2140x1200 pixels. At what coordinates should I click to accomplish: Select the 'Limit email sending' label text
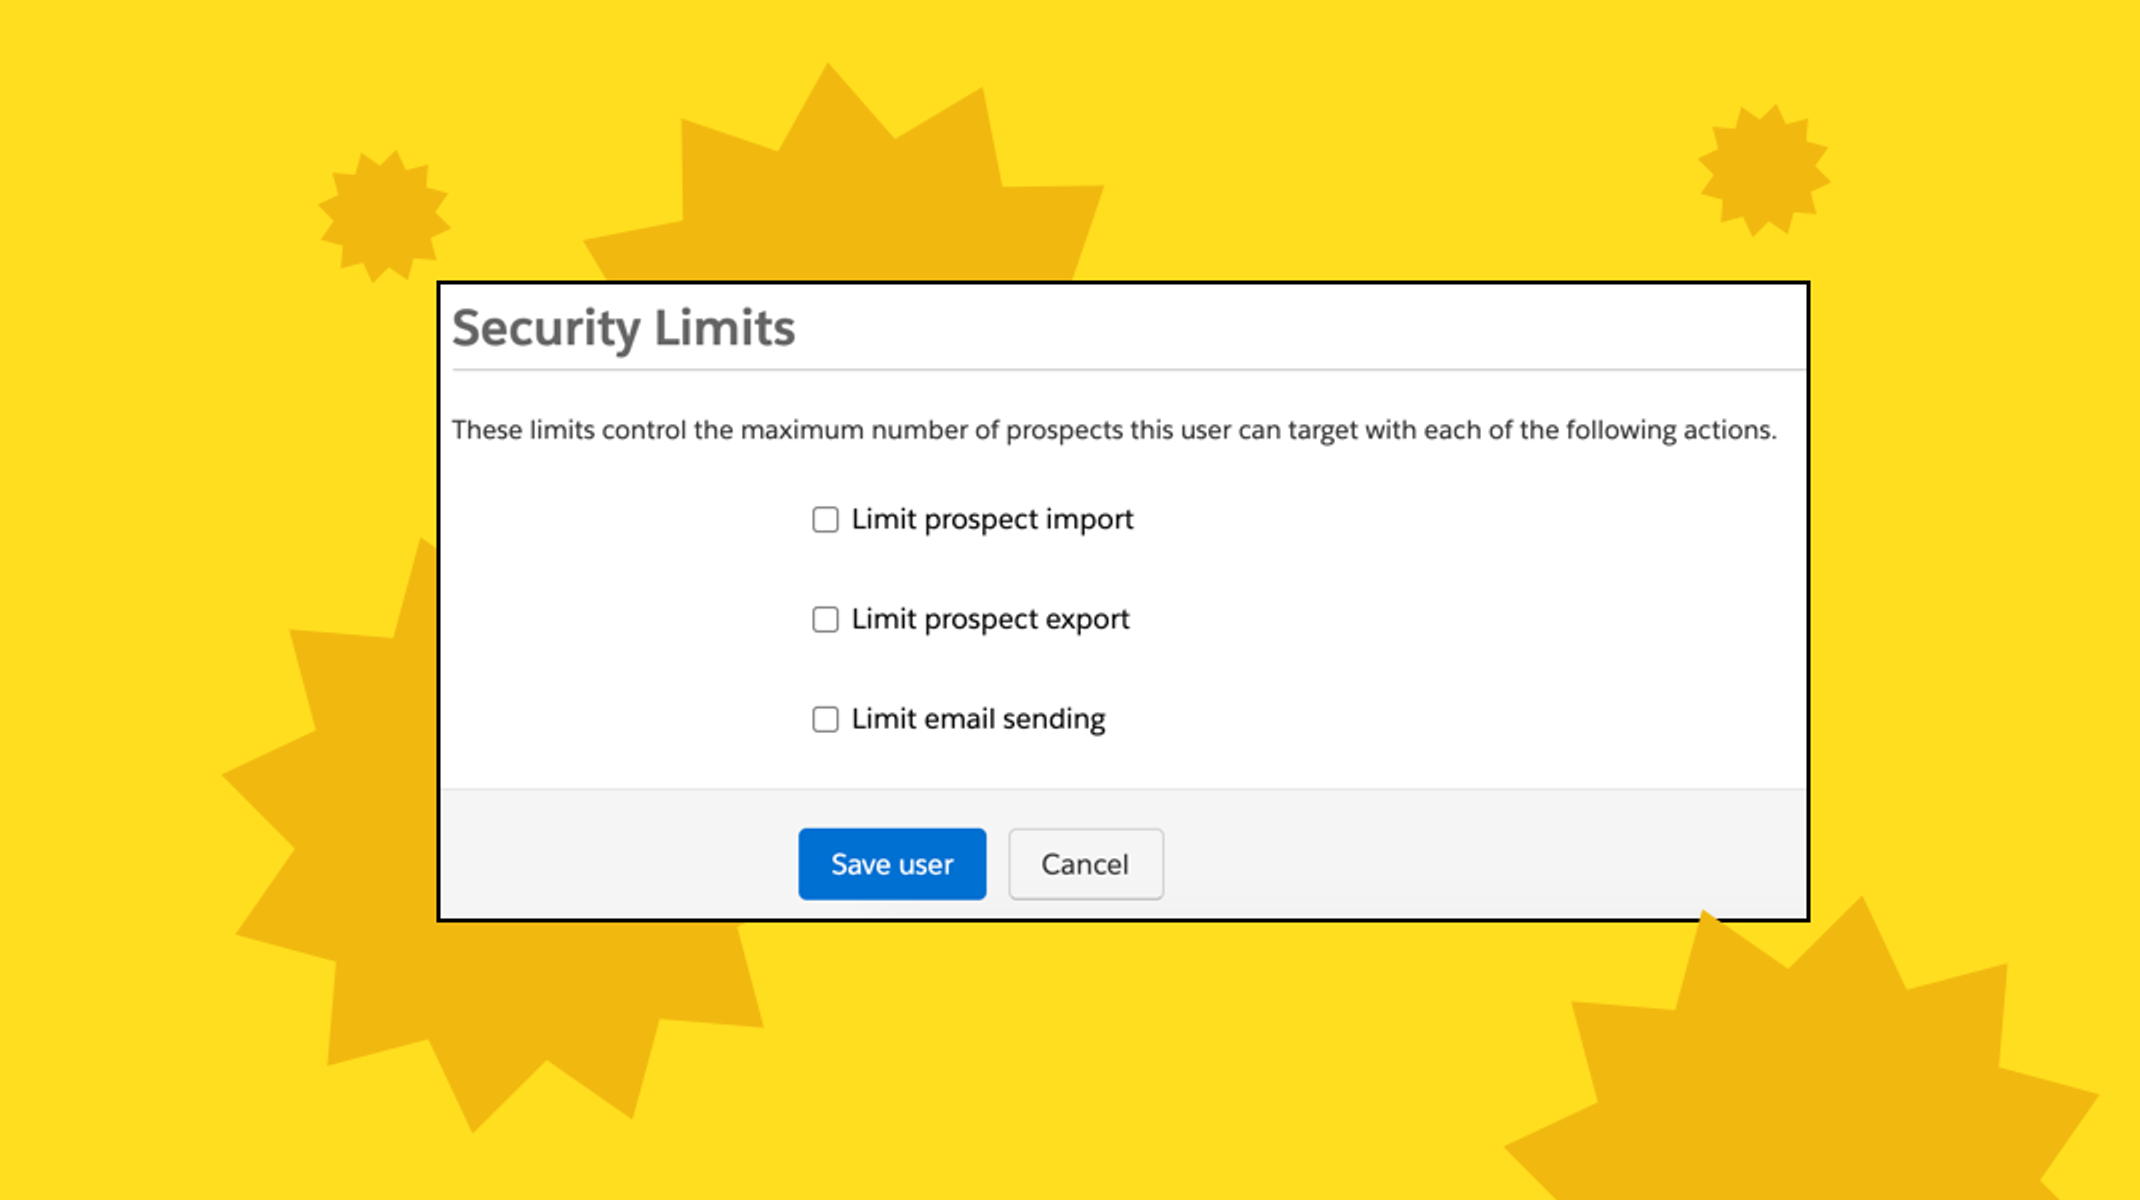[x=978, y=720]
